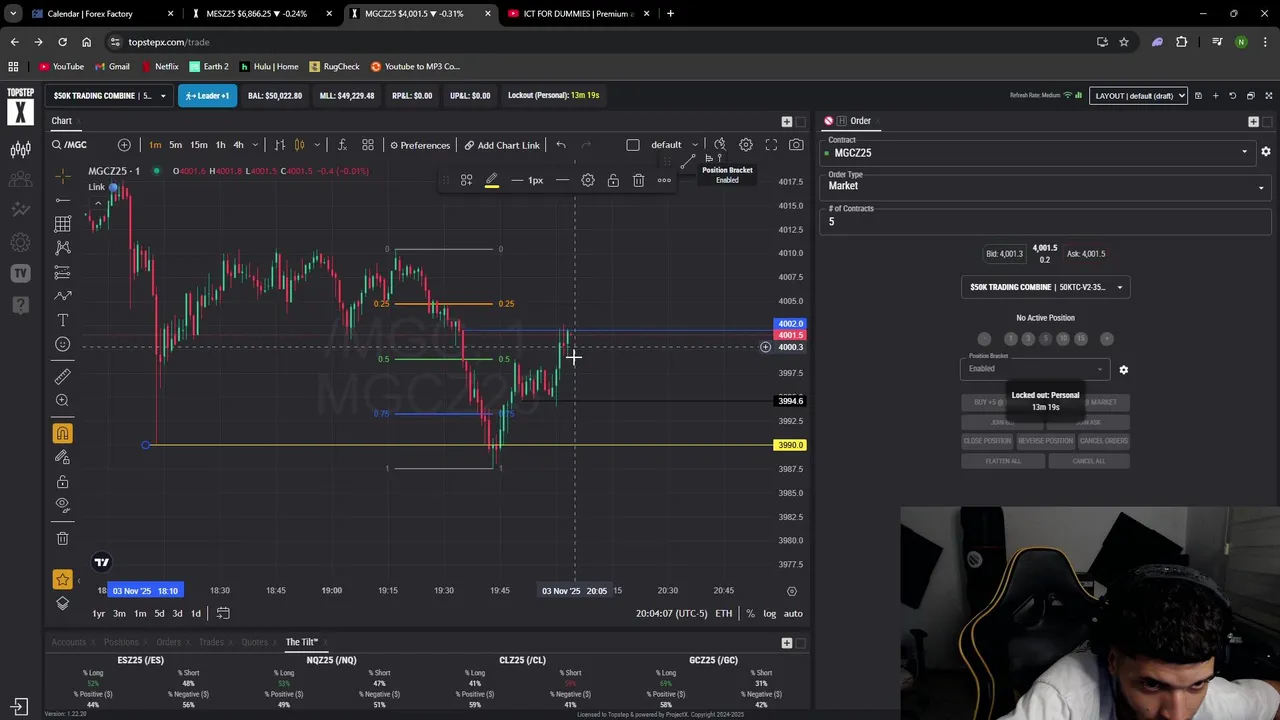Screen dimensions: 1280x720
Task: Switch to the Order tab
Action: (860, 121)
